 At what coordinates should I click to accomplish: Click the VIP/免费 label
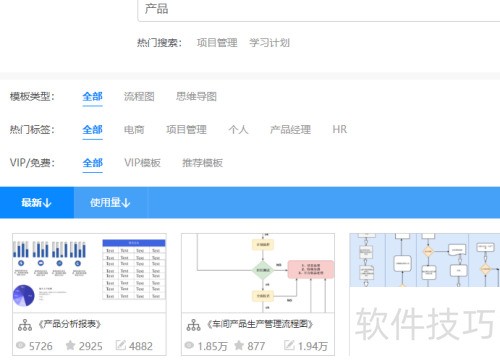click(x=32, y=163)
